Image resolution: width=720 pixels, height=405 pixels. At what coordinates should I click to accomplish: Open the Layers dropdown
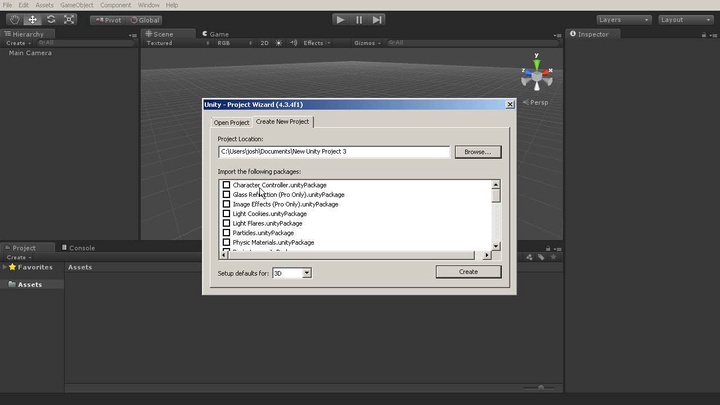point(622,19)
